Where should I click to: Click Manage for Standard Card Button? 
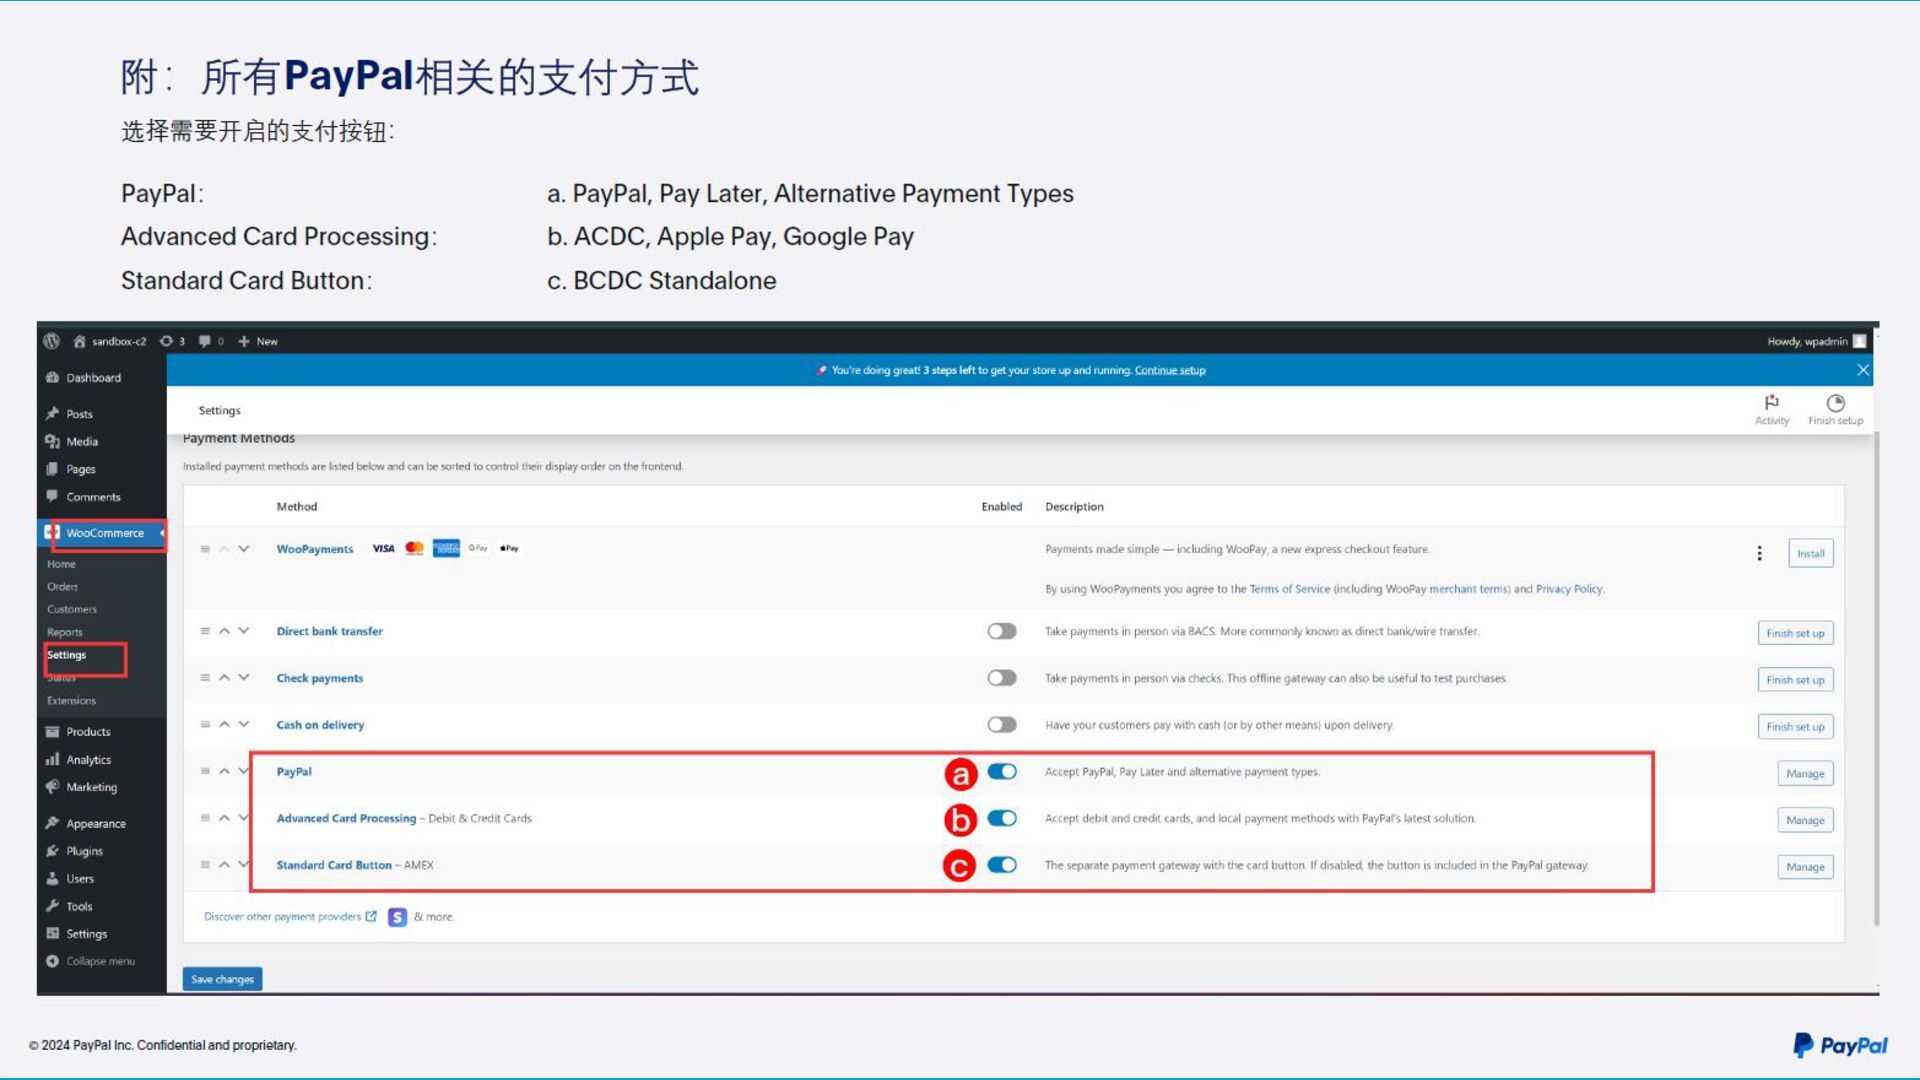(x=1805, y=867)
